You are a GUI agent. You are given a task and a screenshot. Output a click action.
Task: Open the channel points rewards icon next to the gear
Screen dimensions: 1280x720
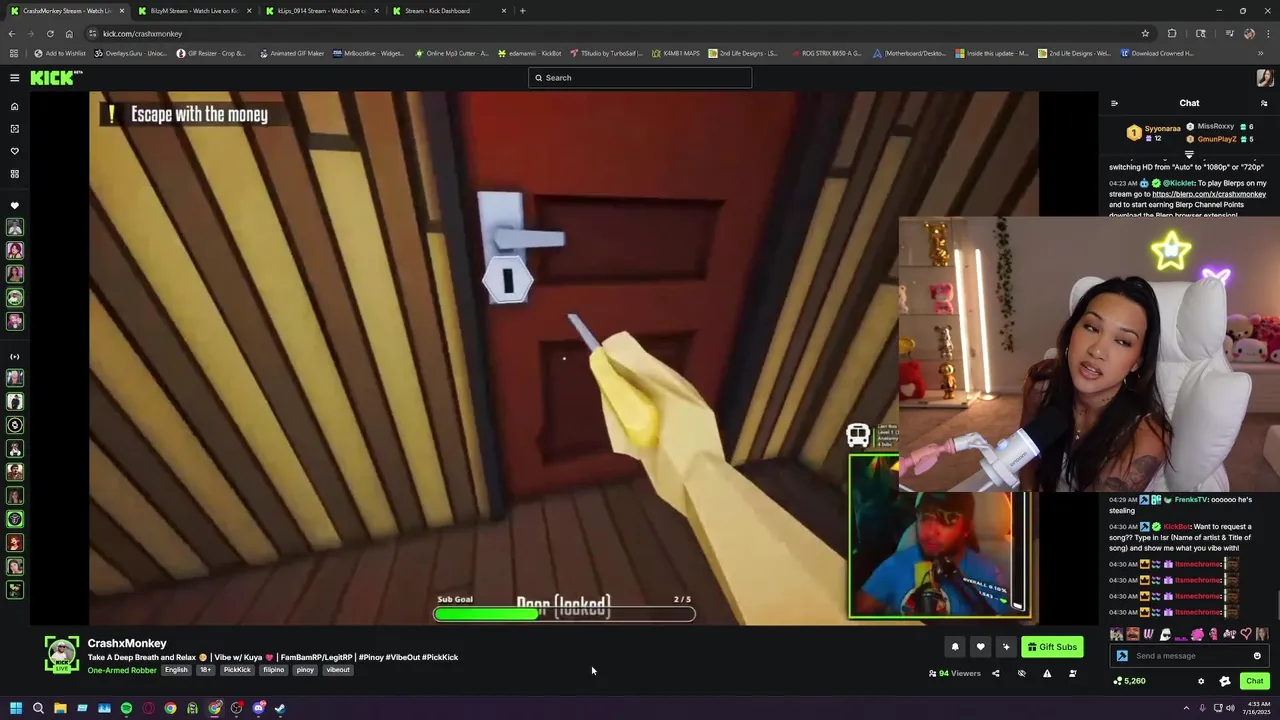[1224, 681]
